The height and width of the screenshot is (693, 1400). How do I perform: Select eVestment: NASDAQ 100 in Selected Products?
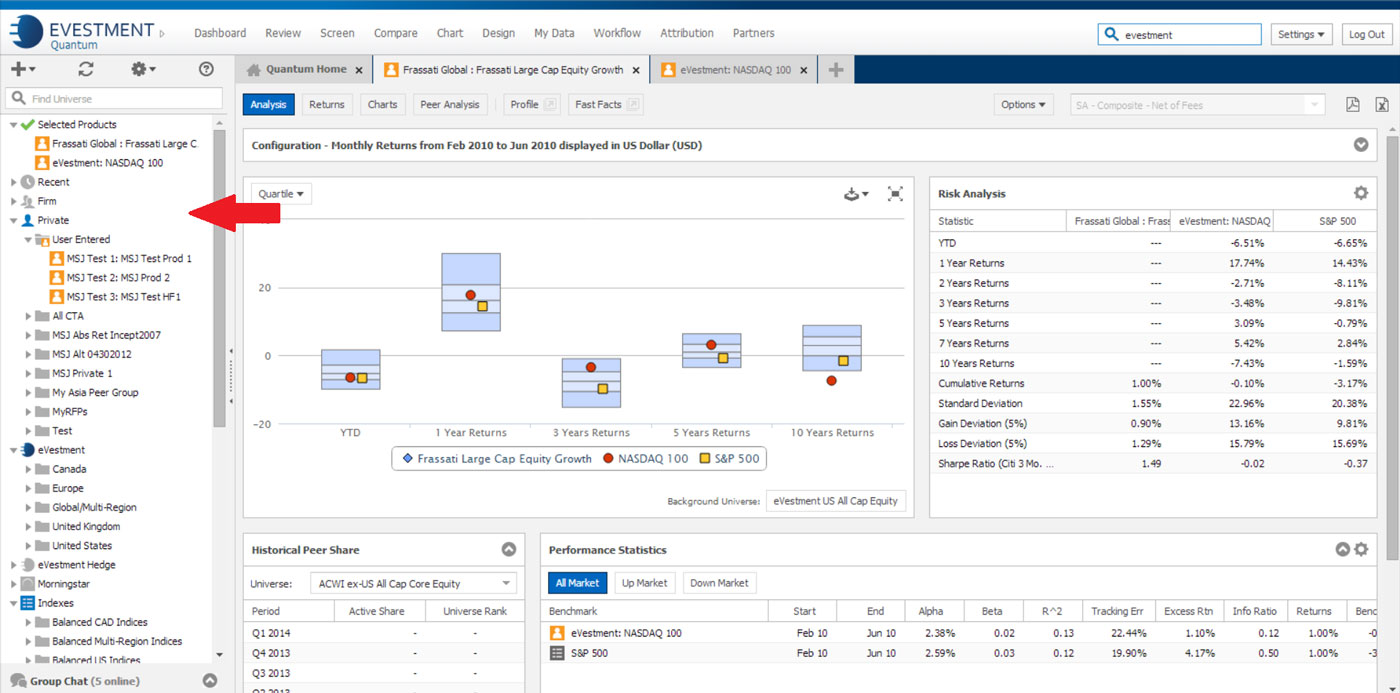pyautogui.click(x=99, y=162)
